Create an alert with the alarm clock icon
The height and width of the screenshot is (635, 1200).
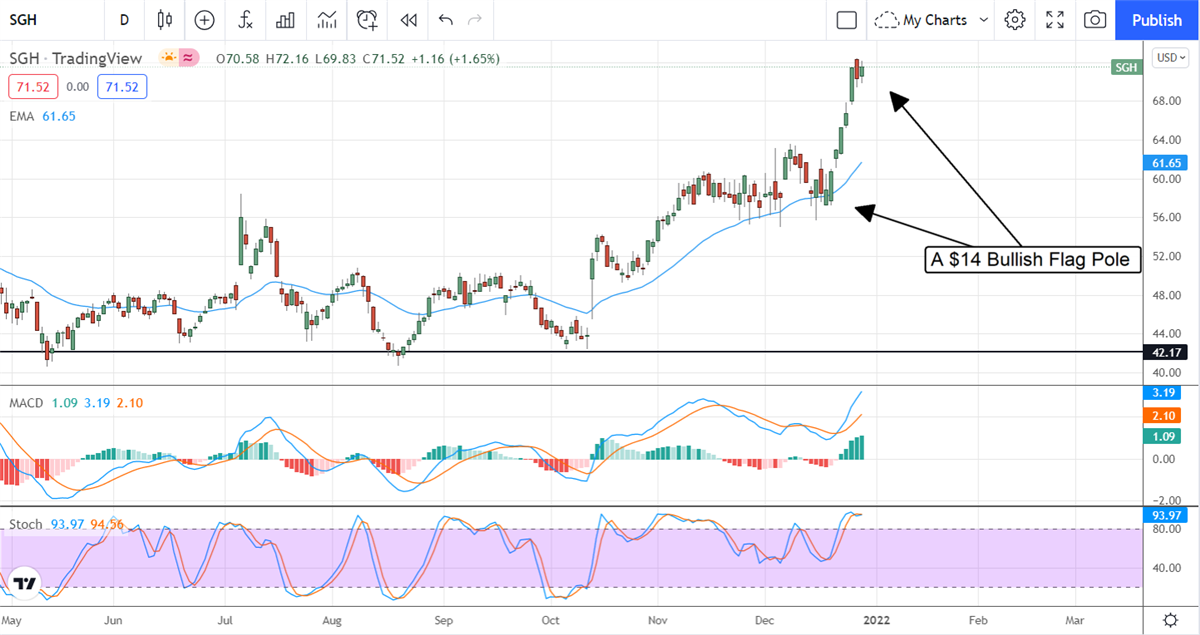click(x=367, y=20)
